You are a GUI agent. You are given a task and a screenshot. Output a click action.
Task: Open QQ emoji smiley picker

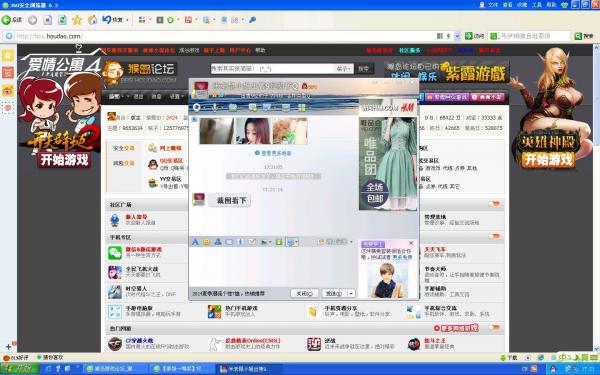pos(206,242)
